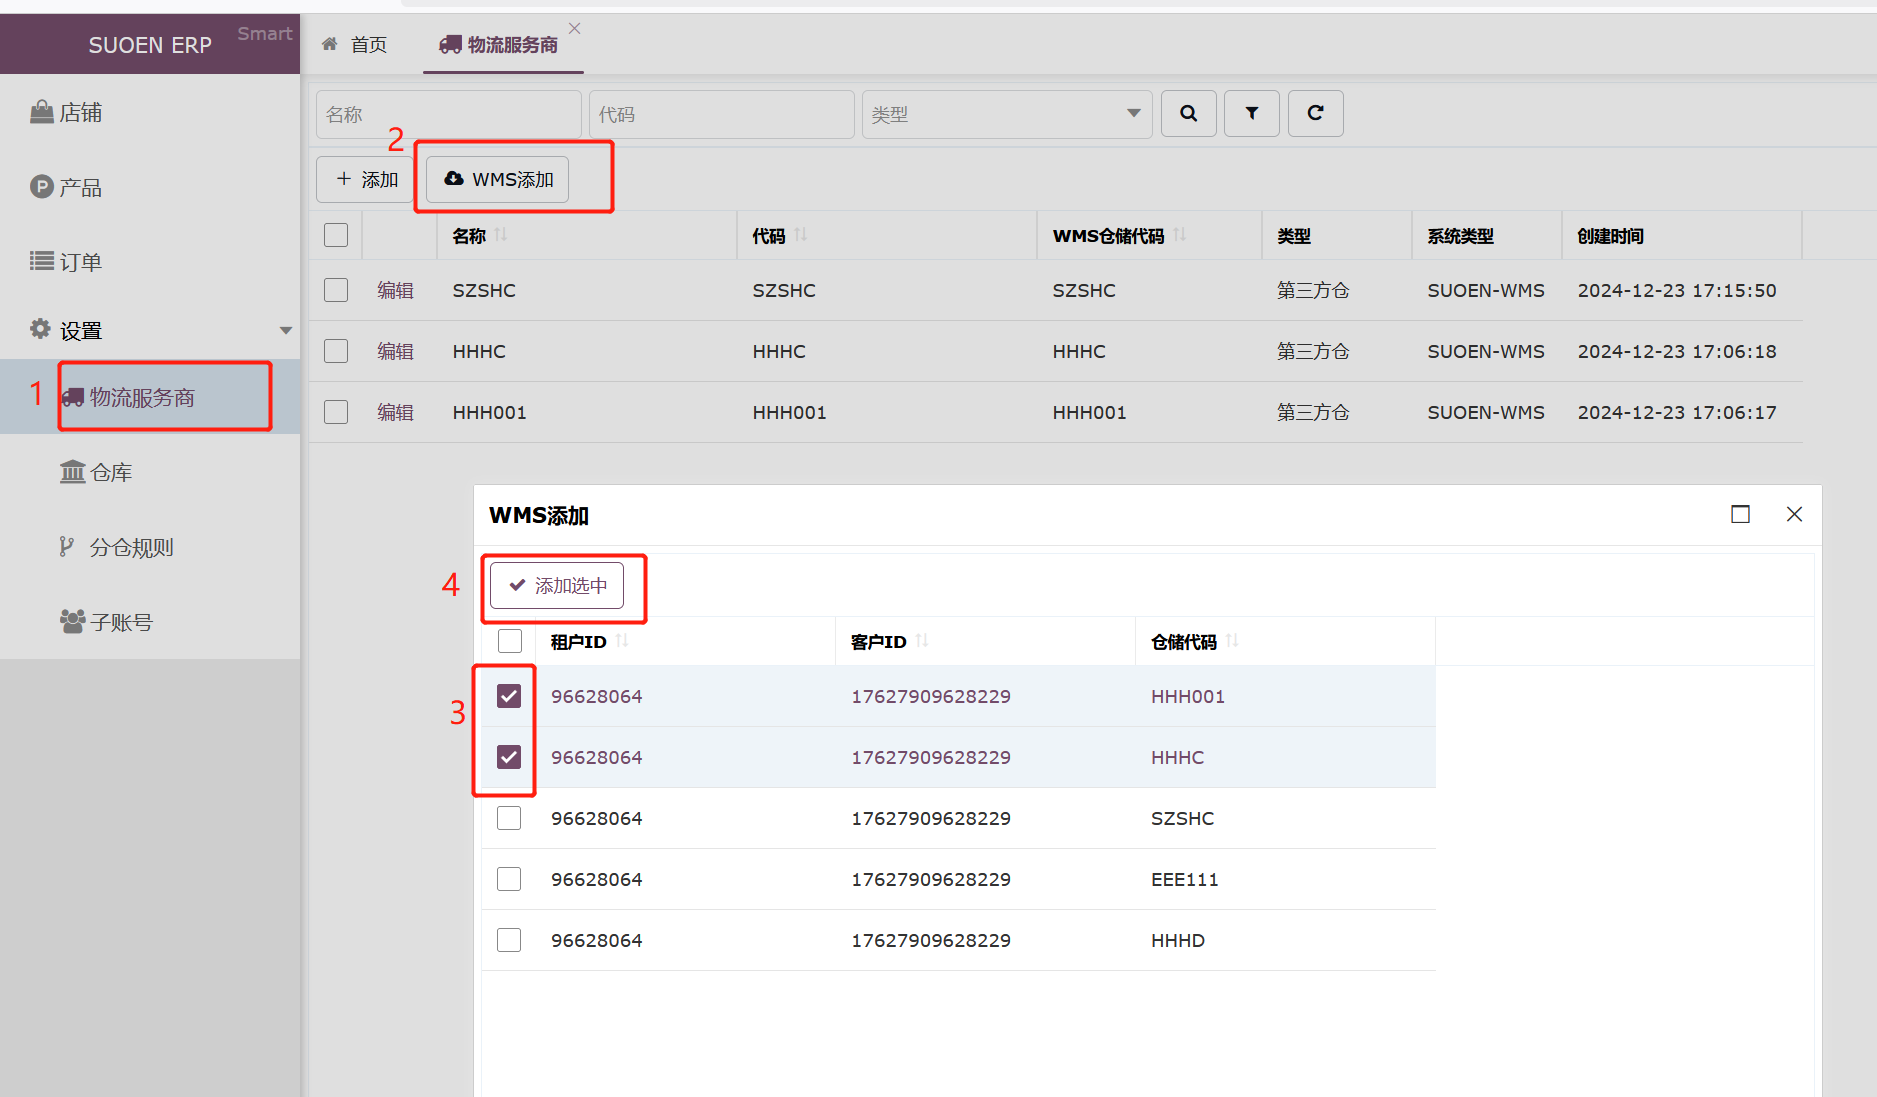Sort by WMS仓储代码 column
The image size is (1877, 1097).
tap(1180, 235)
